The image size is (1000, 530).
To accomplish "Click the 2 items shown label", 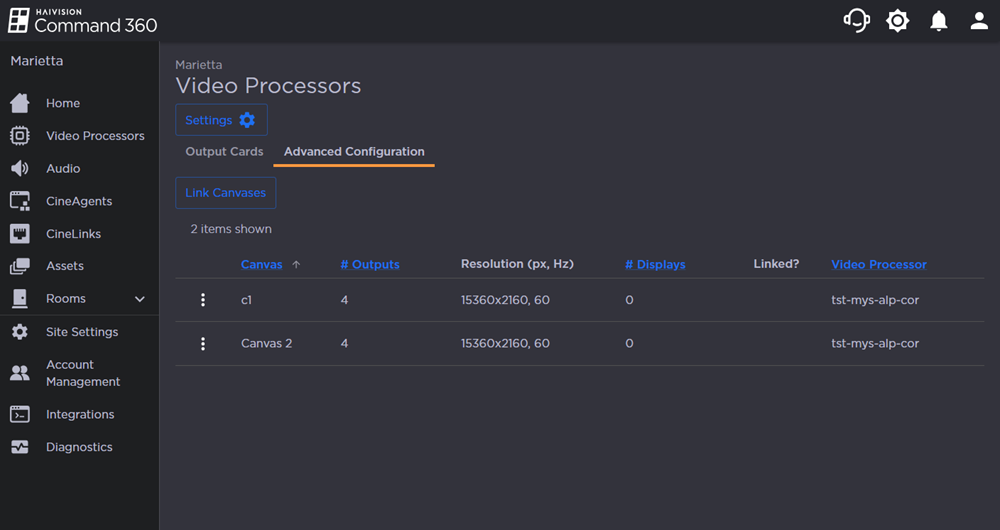I will [x=231, y=229].
